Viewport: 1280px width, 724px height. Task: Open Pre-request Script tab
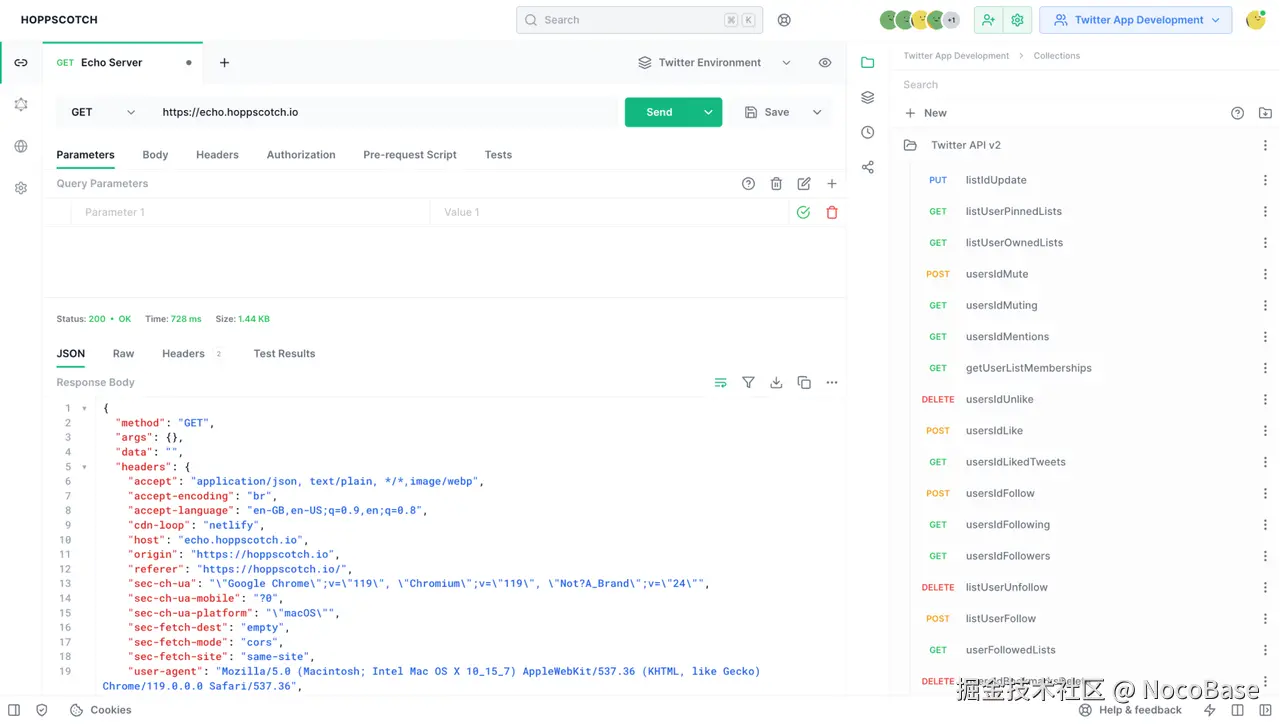[410, 155]
